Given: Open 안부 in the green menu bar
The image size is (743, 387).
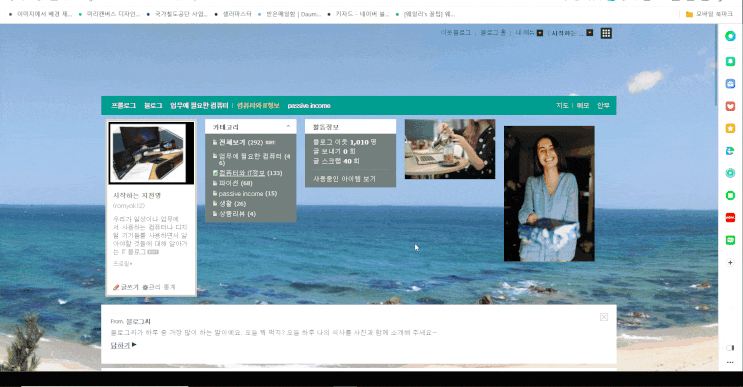Looking at the screenshot, I should (x=603, y=106).
